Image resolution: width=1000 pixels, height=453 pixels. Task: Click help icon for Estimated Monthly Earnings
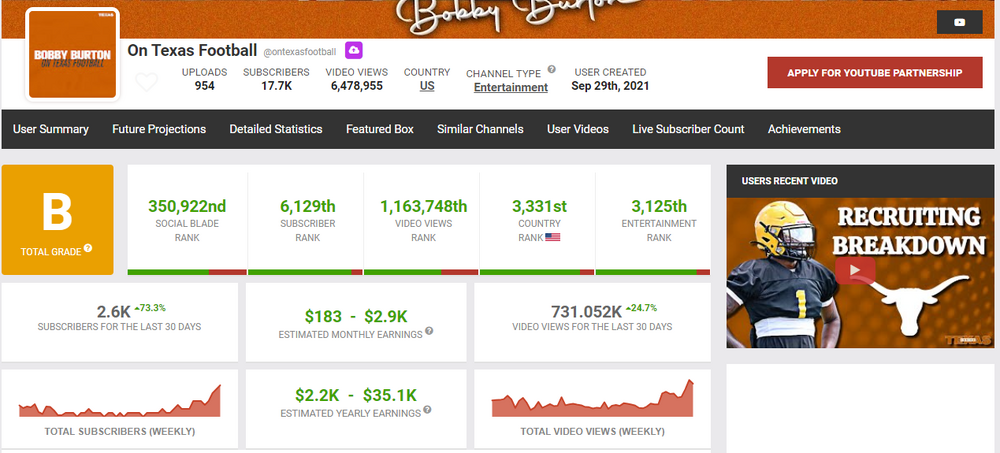point(429,331)
